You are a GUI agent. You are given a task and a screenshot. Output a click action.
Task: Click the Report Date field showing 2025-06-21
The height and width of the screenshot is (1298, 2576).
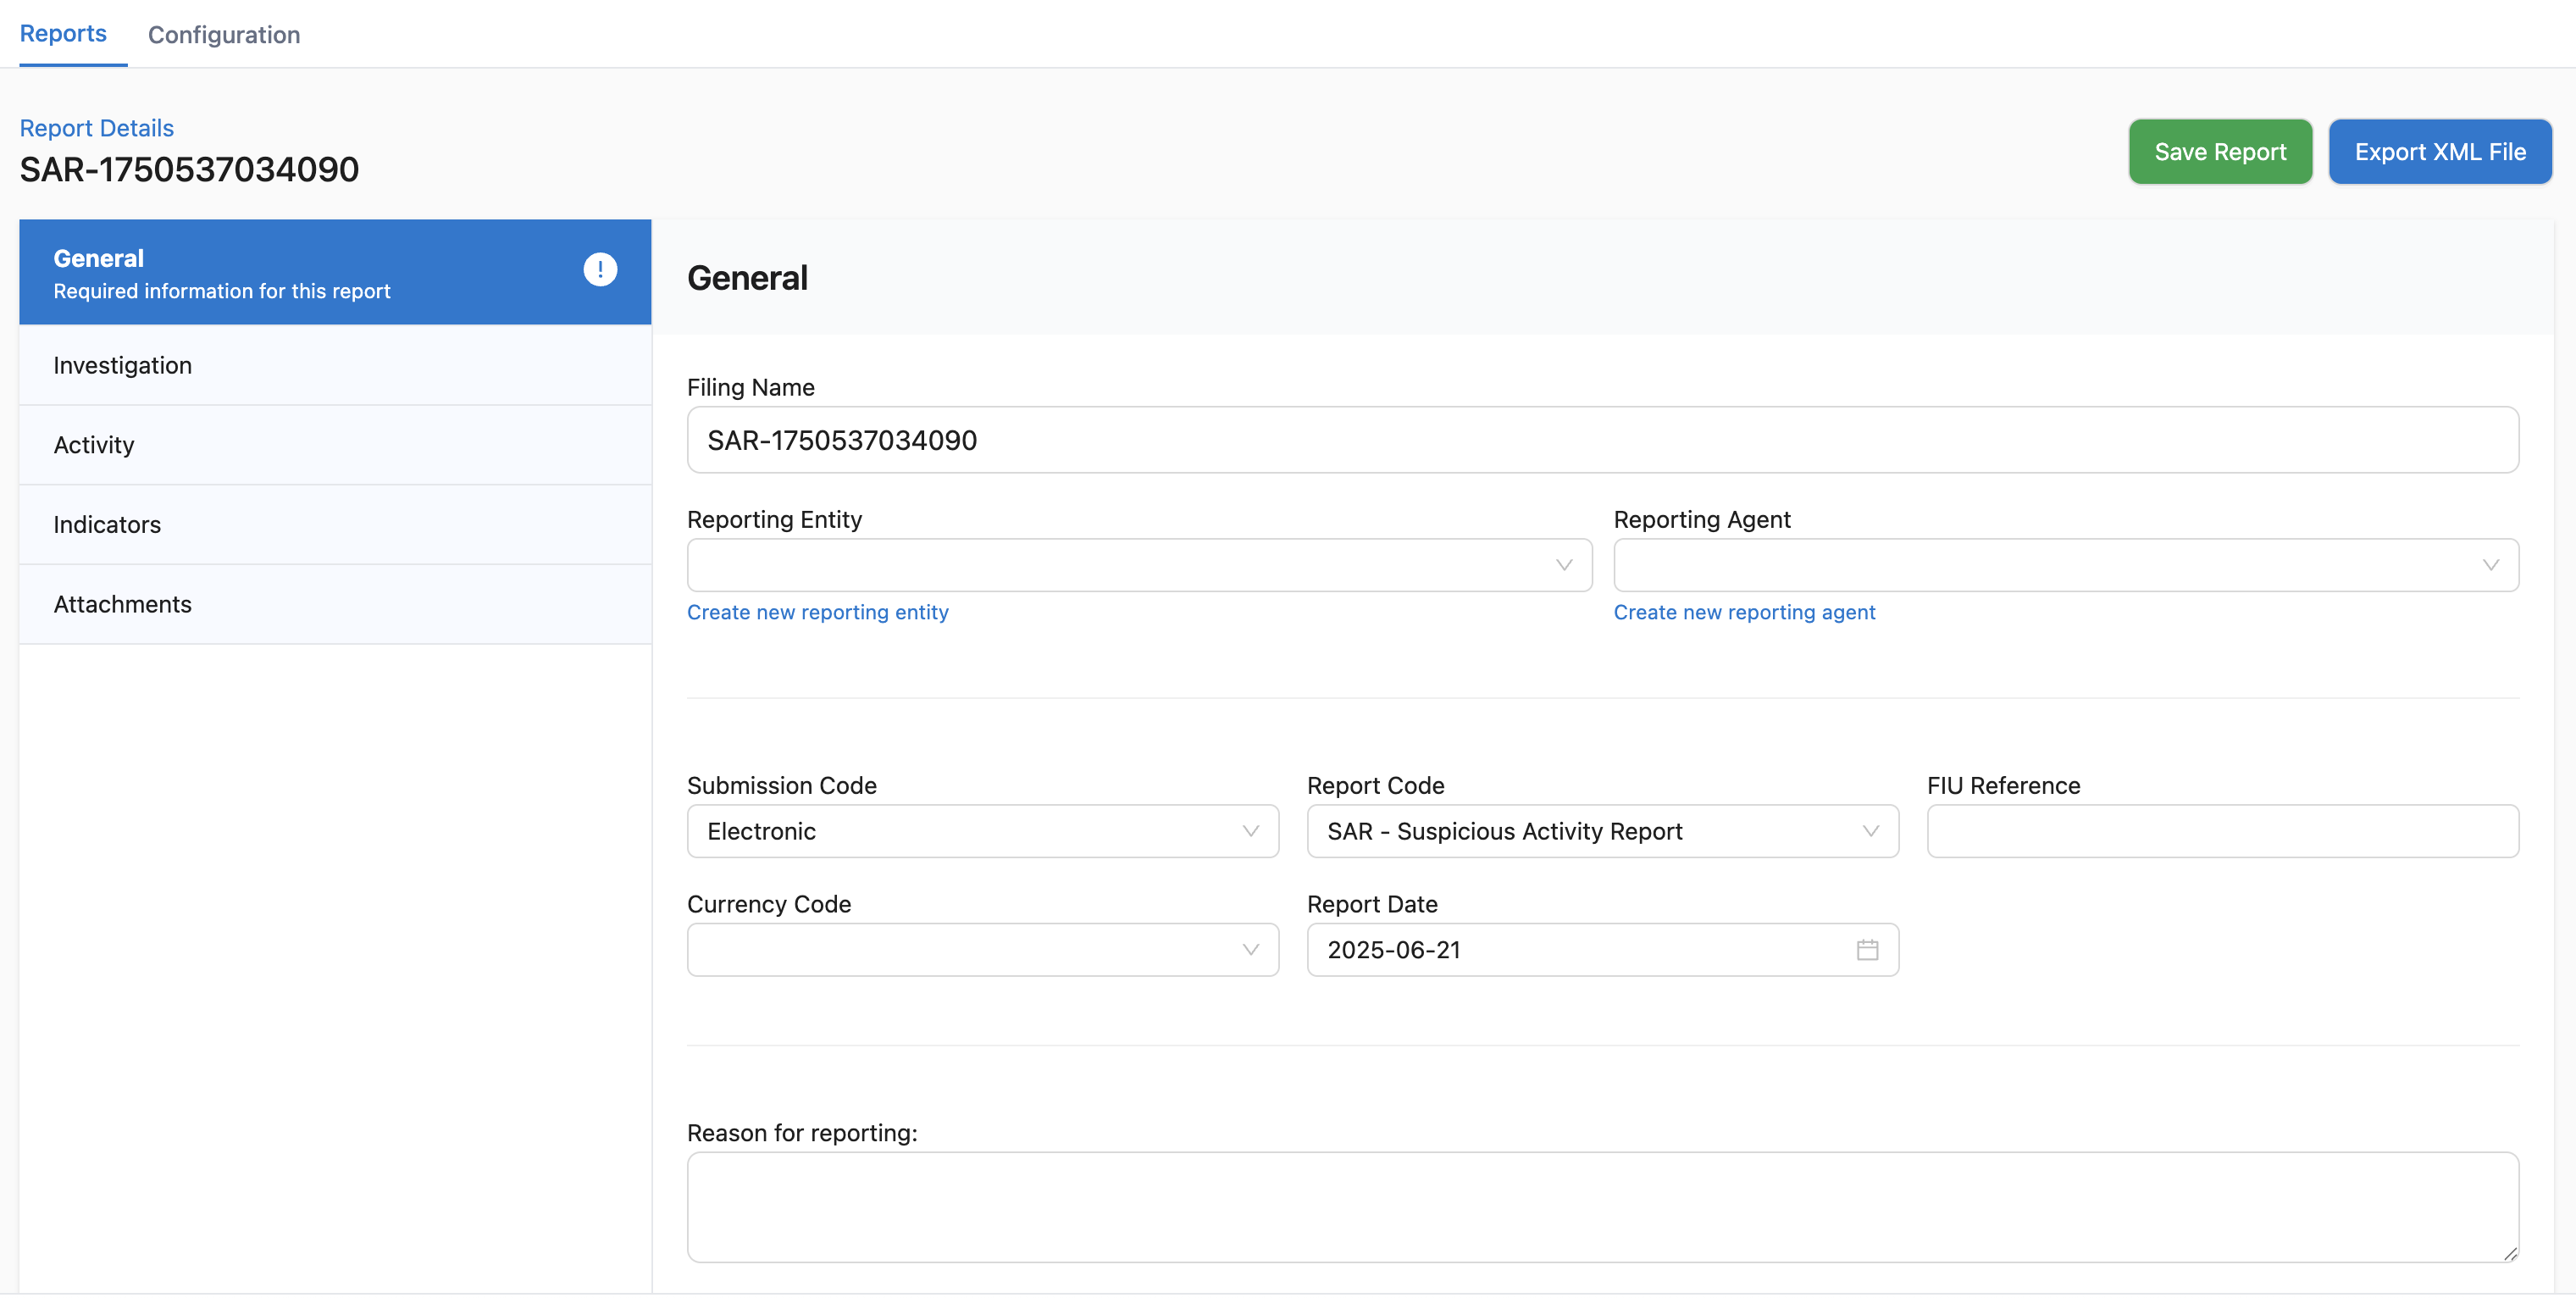tap(1603, 950)
